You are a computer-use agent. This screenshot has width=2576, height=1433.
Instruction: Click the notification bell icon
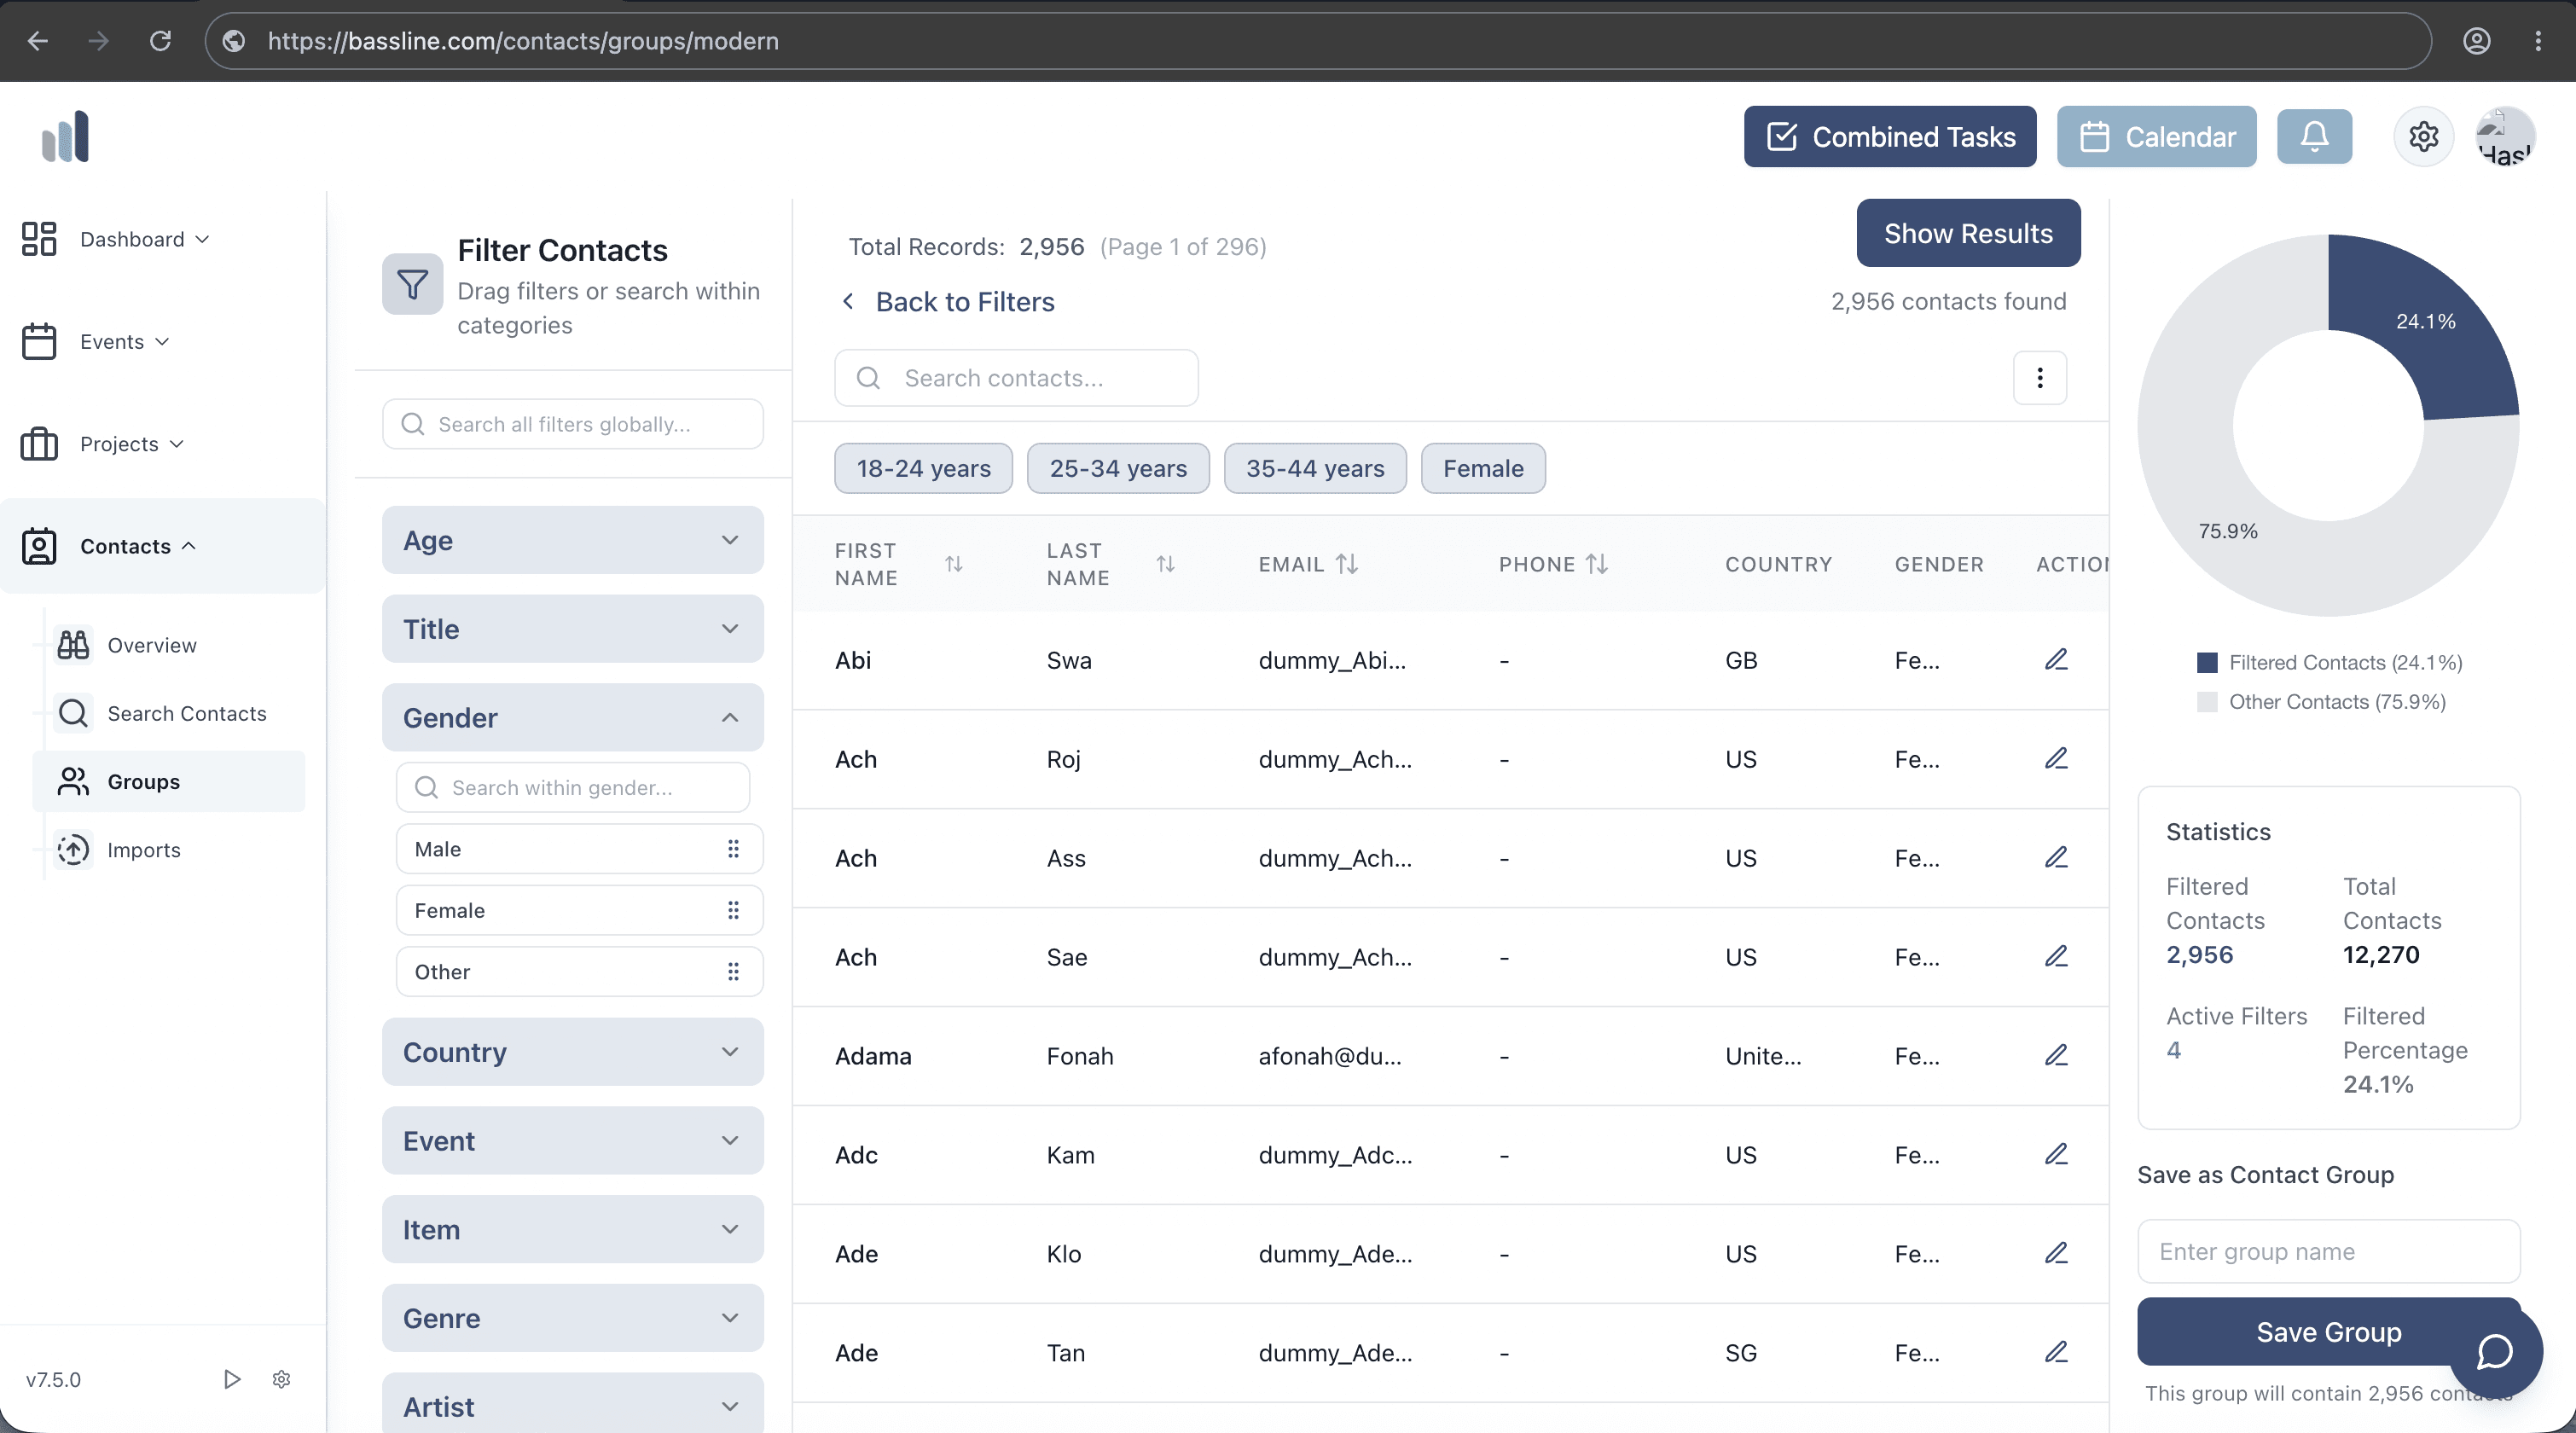click(x=2314, y=136)
